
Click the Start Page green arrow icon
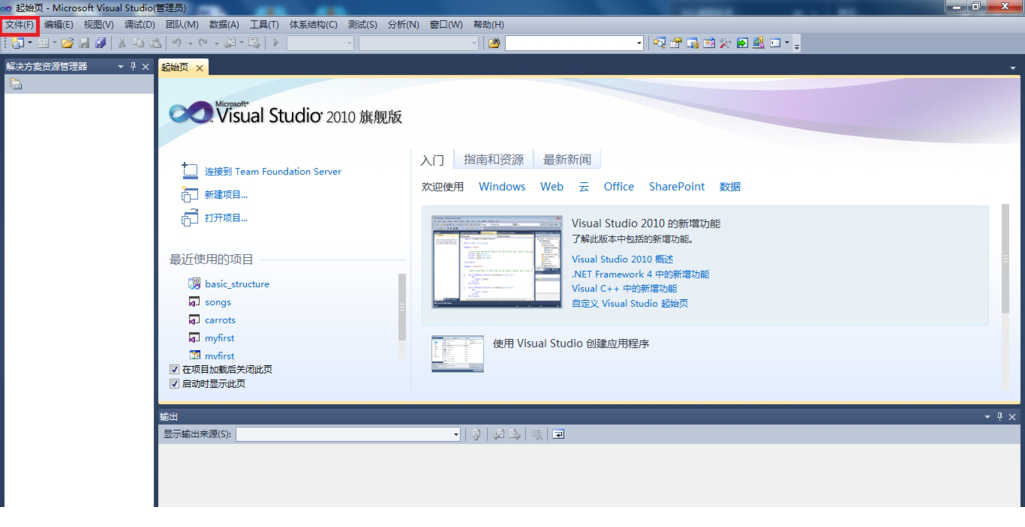[742, 43]
